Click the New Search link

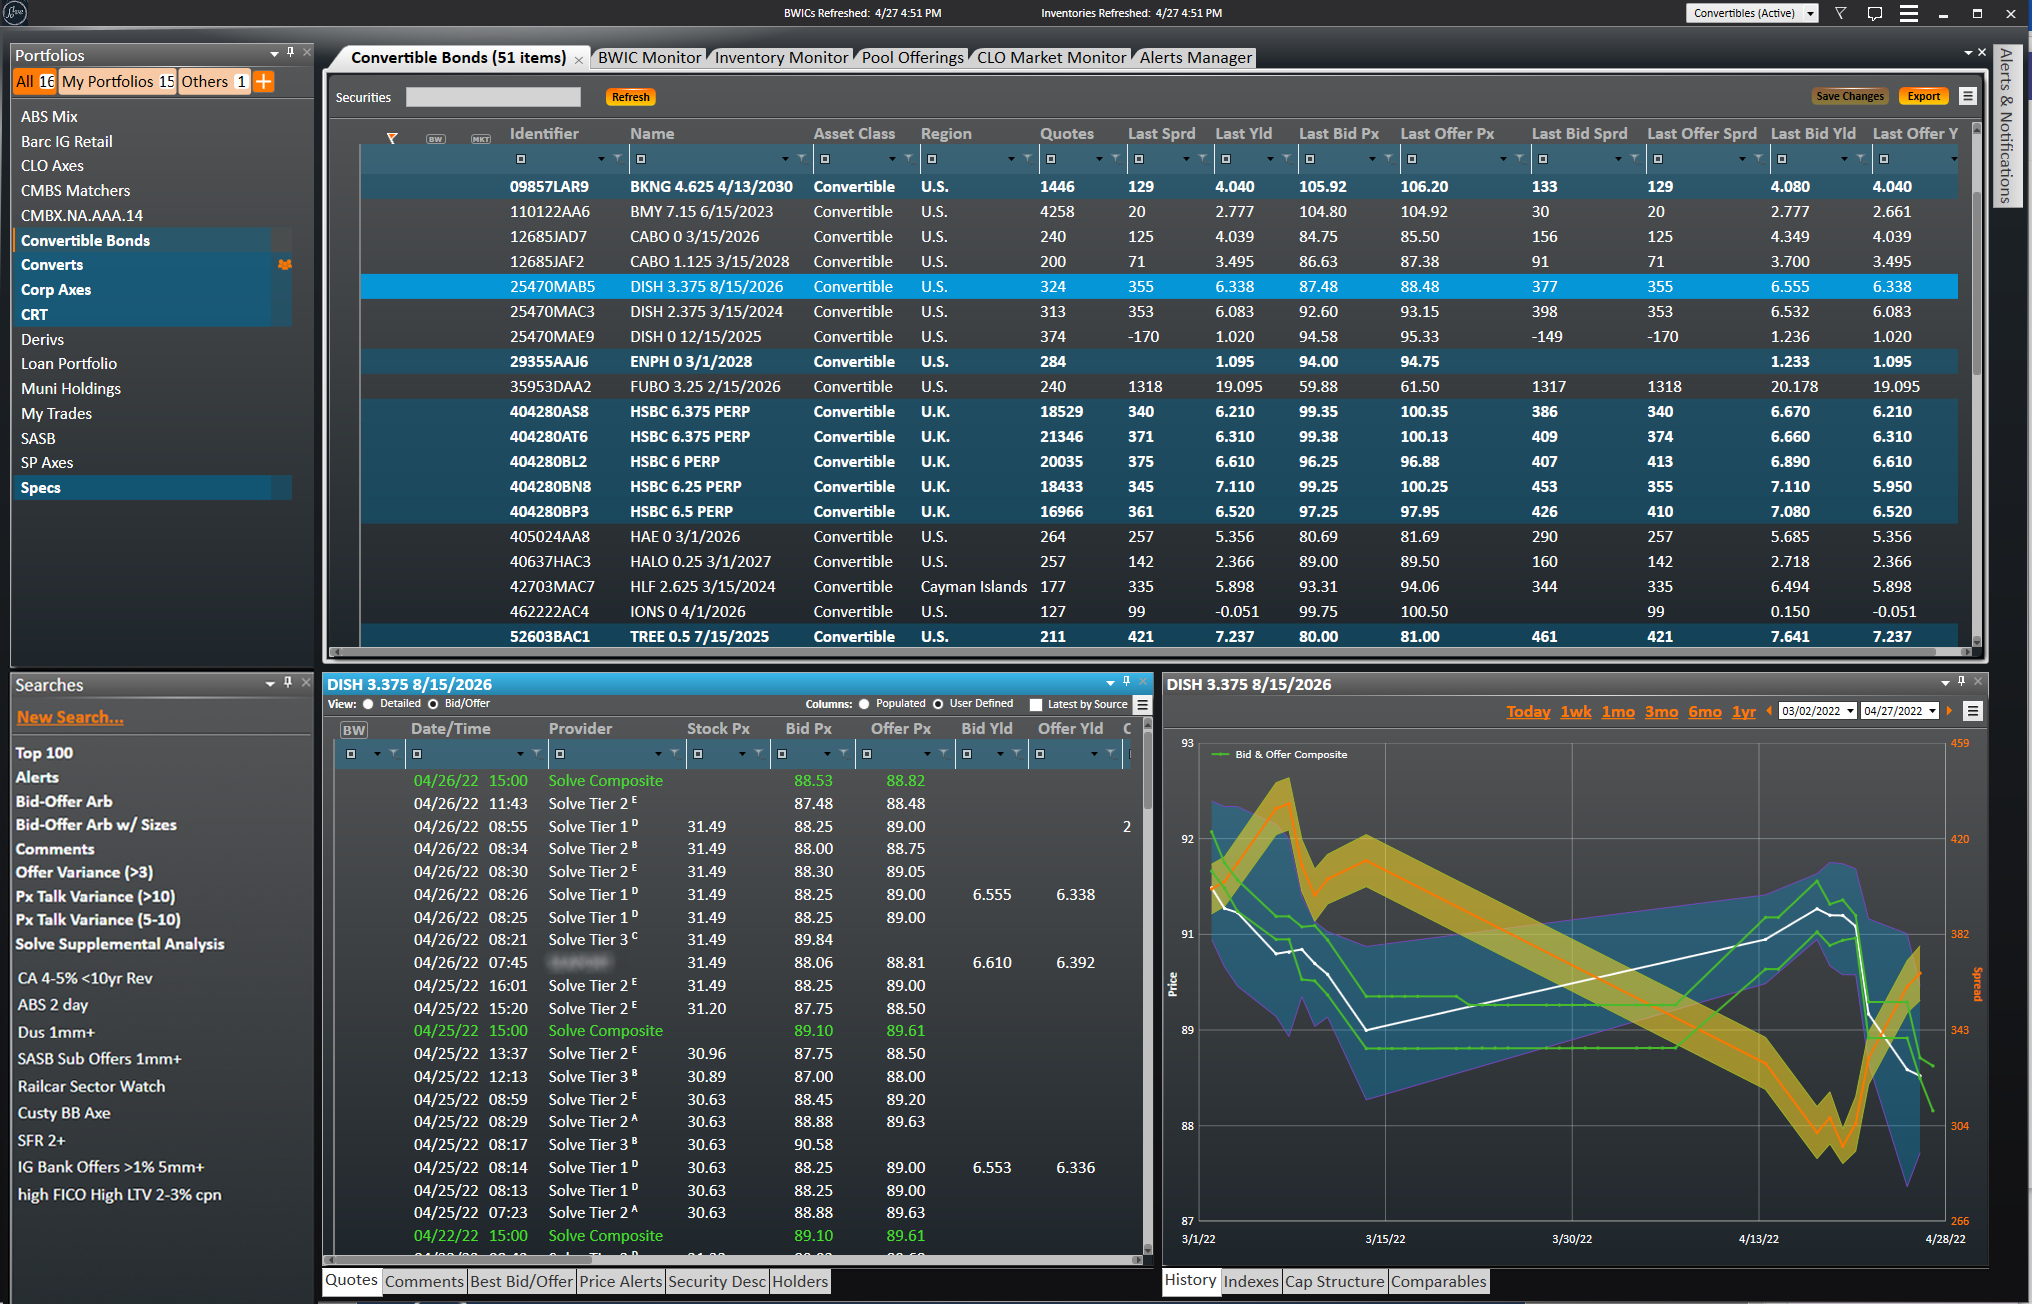click(70, 717)
